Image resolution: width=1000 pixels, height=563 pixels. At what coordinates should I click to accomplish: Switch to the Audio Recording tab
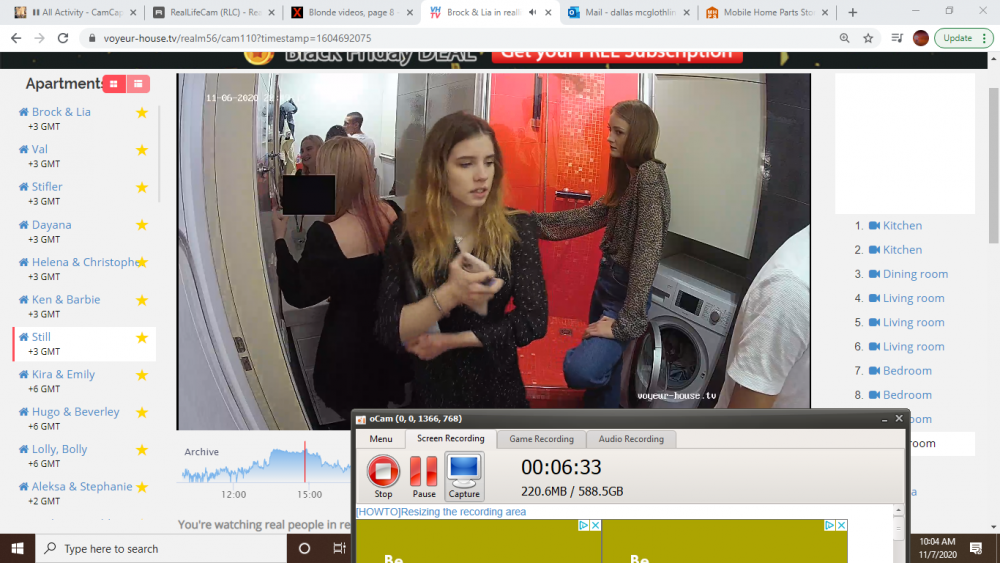(x=631, y=439)
